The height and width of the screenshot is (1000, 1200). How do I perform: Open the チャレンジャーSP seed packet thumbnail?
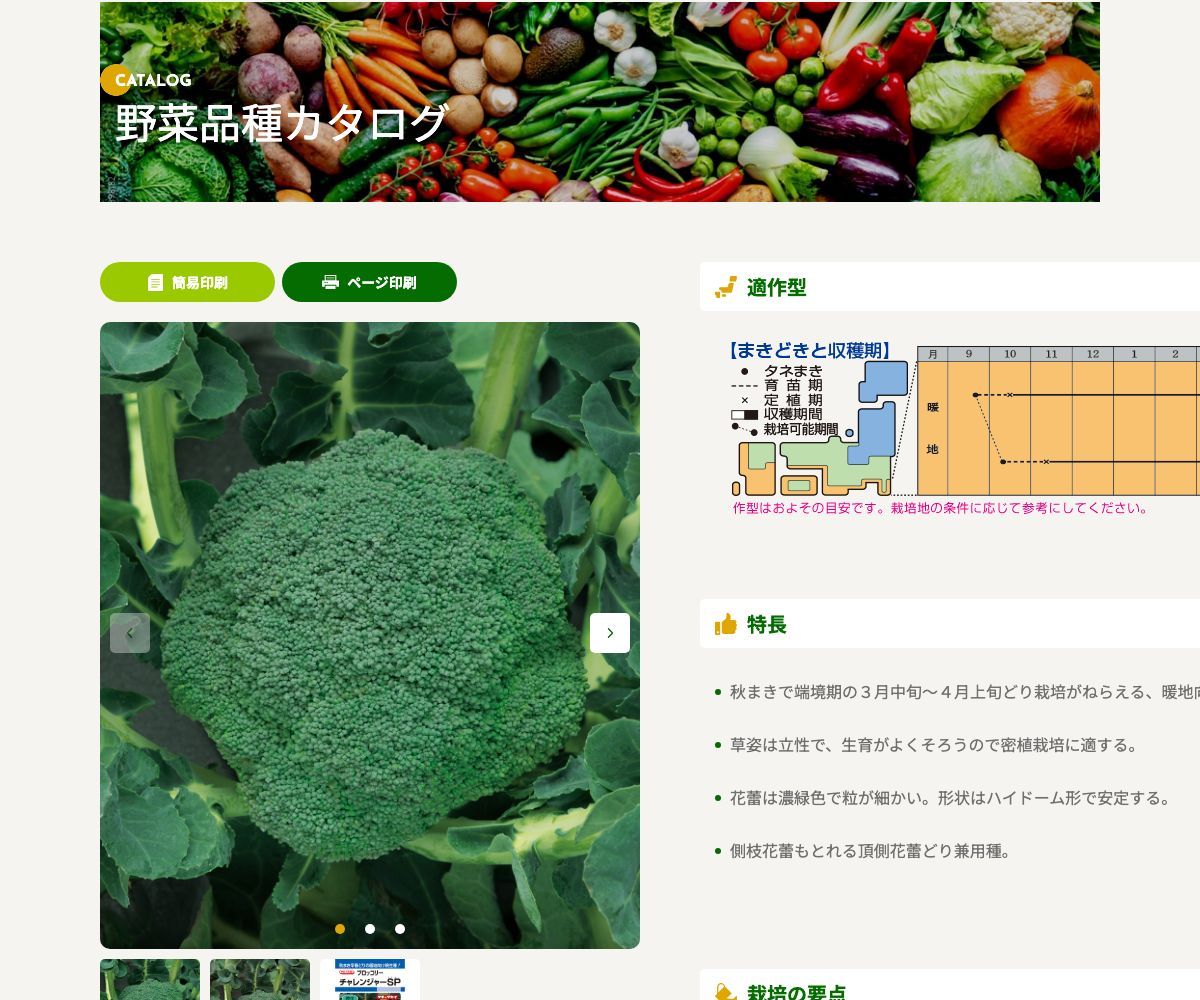pos(370,980)
